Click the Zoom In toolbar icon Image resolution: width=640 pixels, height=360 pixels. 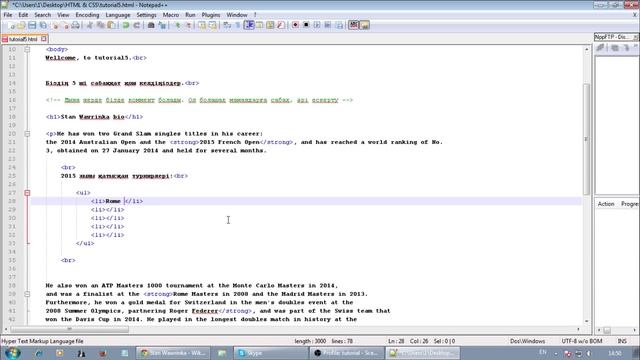[x=177, y=25]
